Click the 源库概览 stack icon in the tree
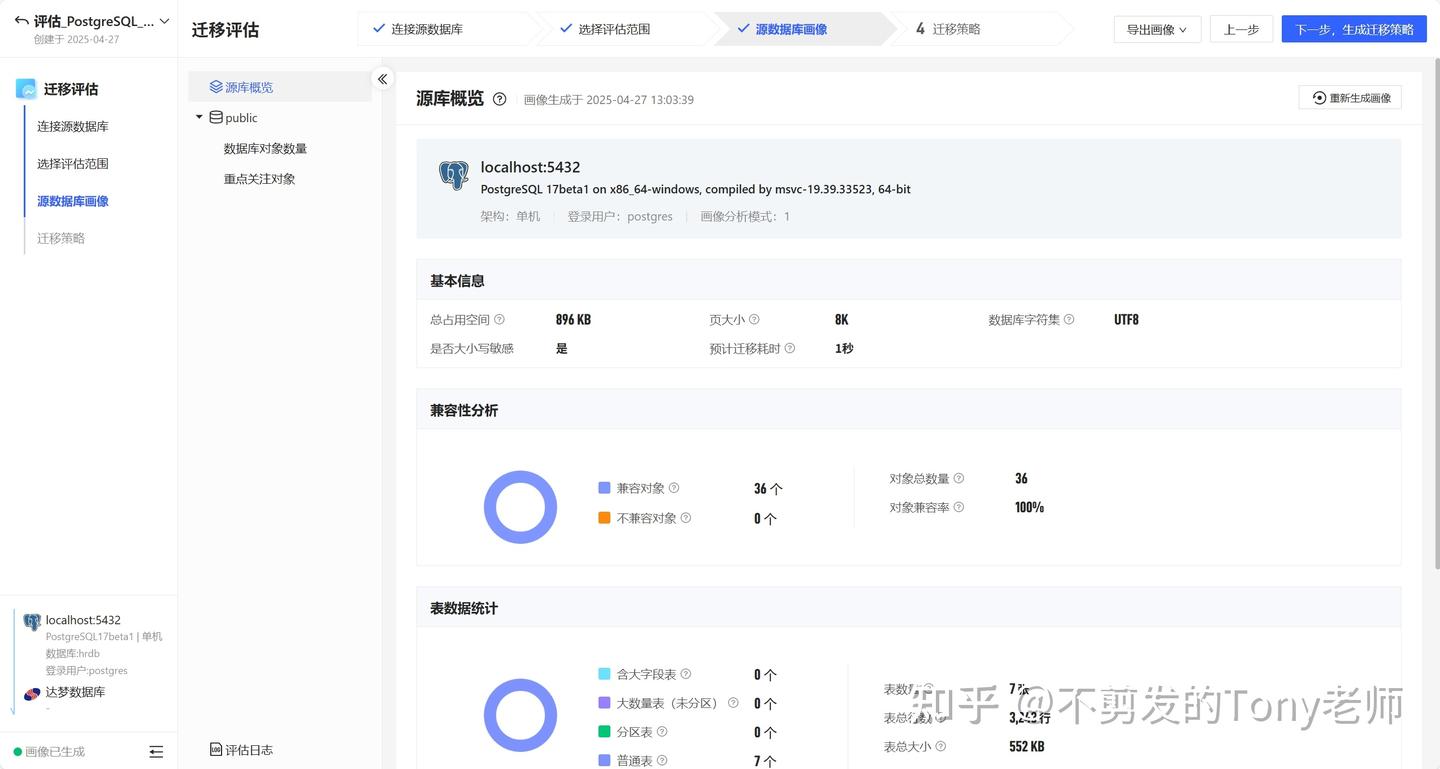 pos(214,85)
